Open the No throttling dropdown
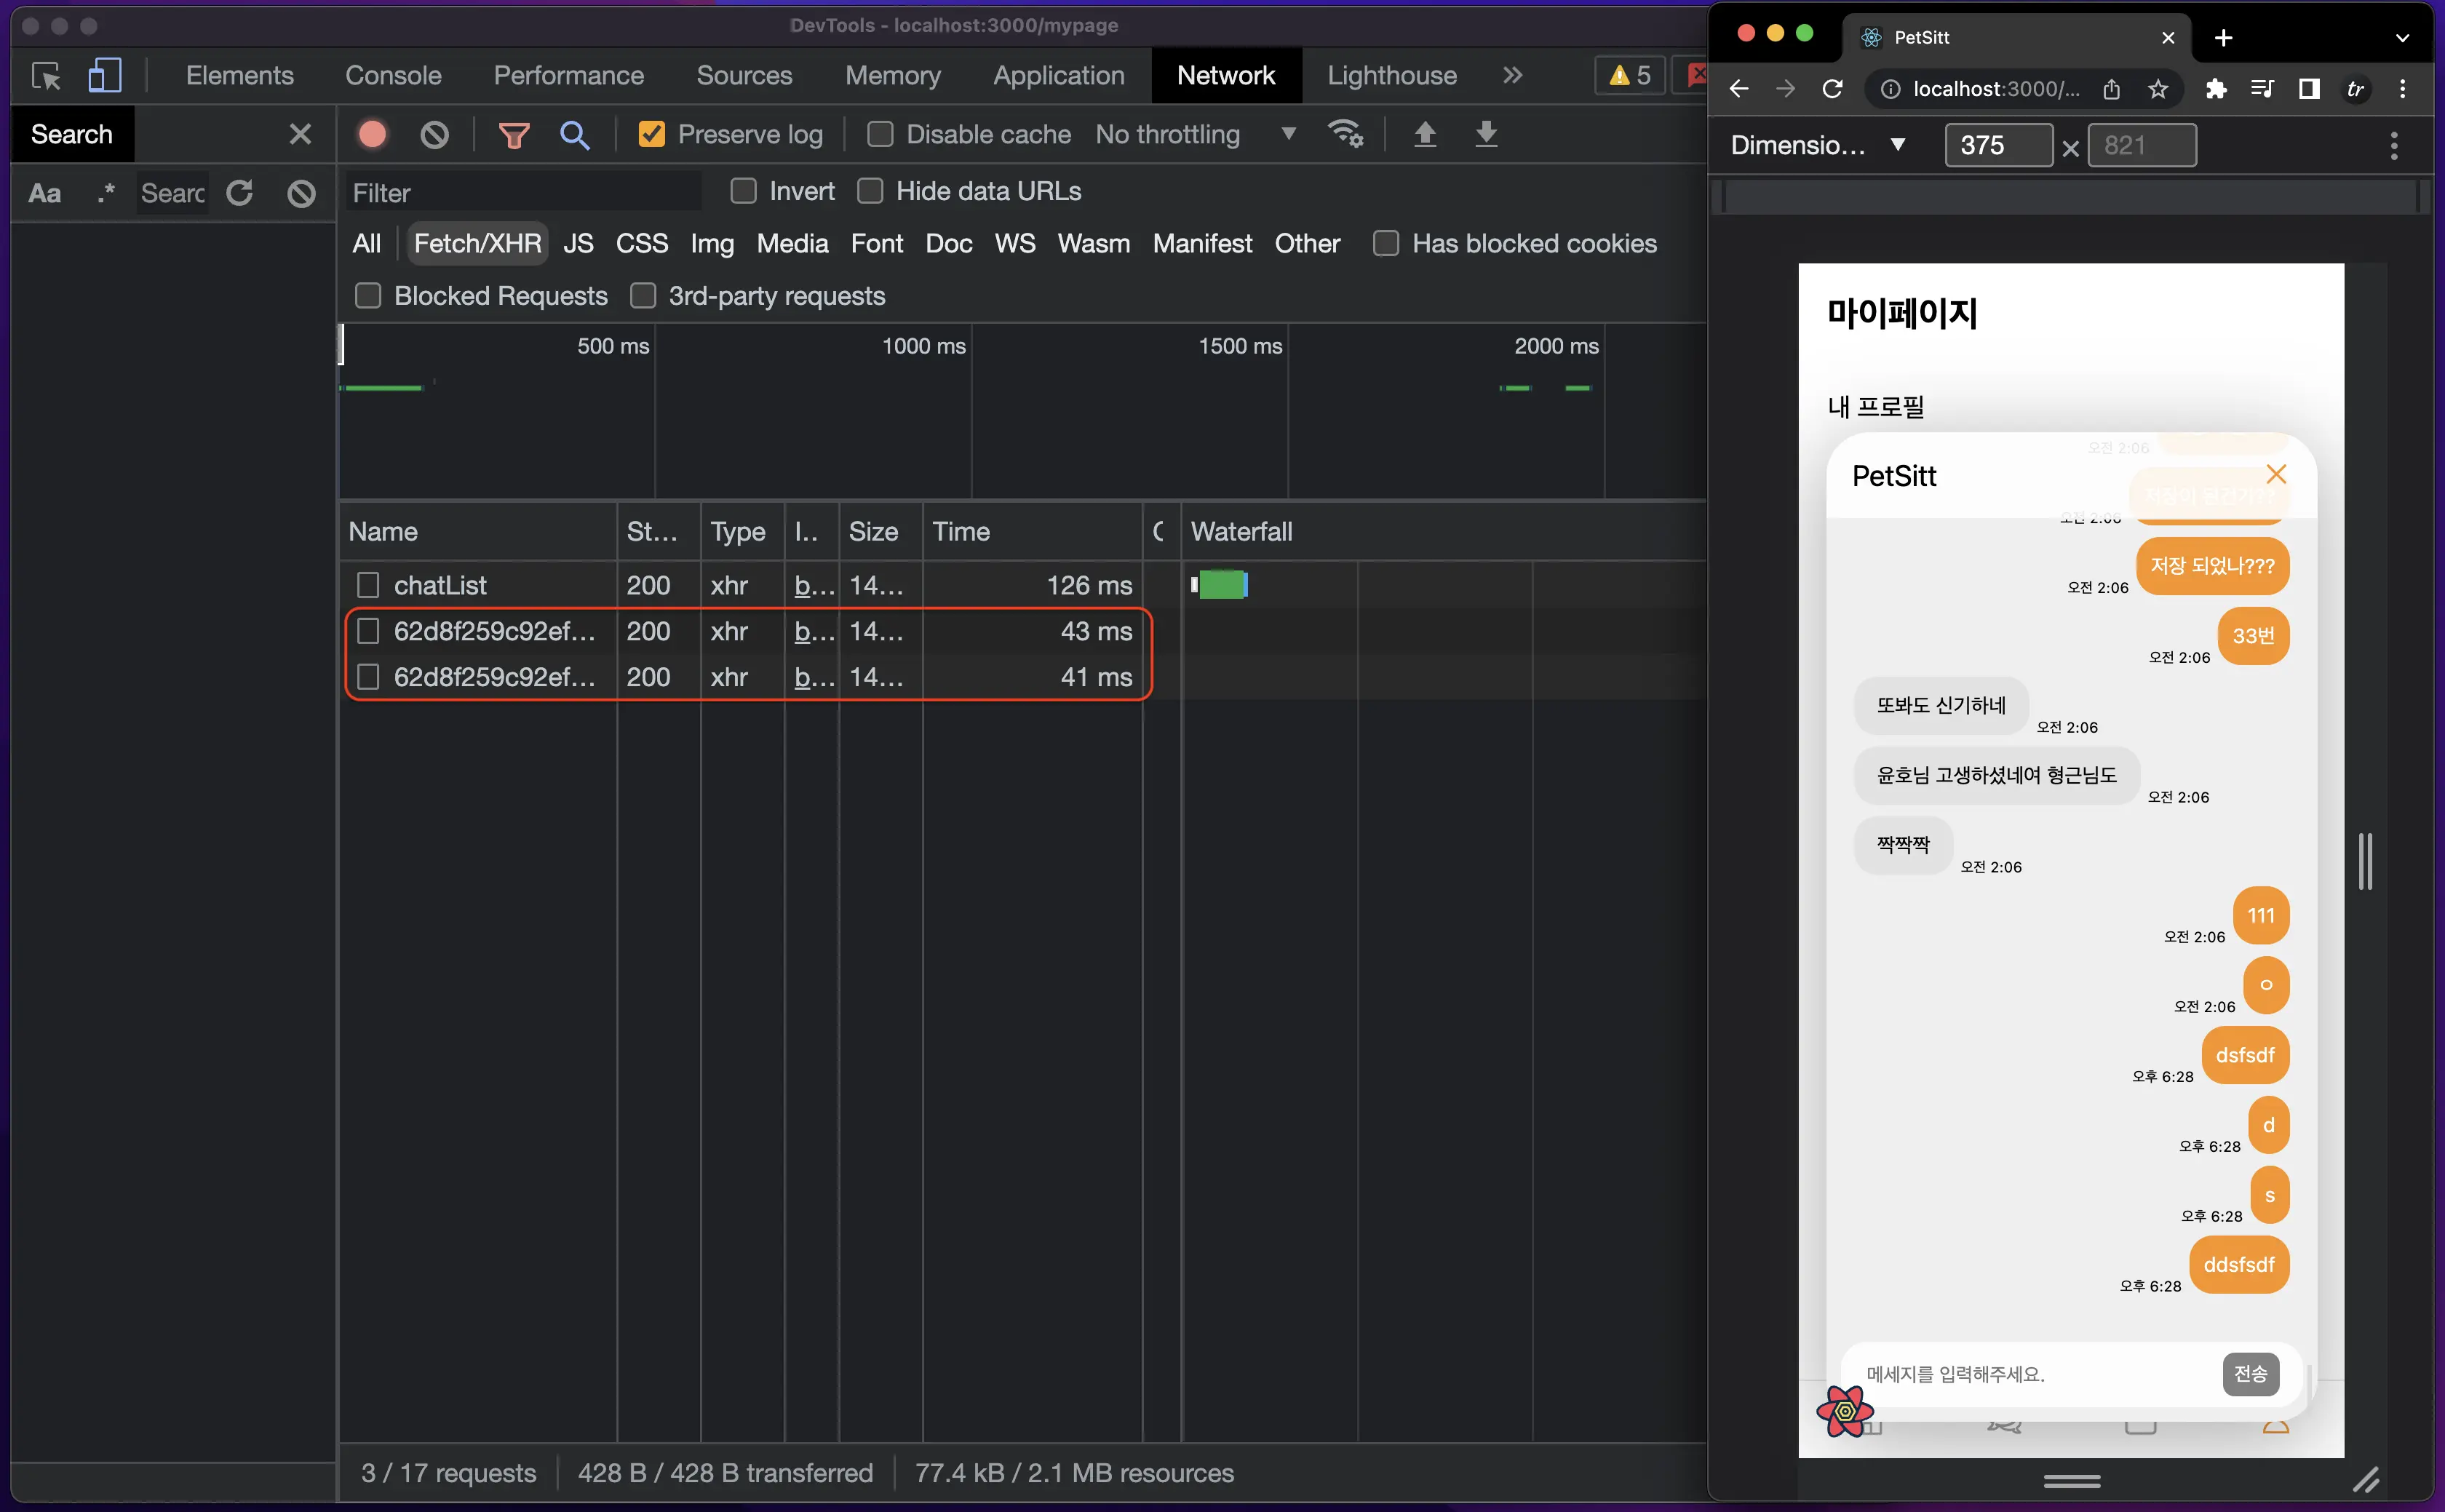This screenshot has width=2445, height=1512. [1195, 134]
